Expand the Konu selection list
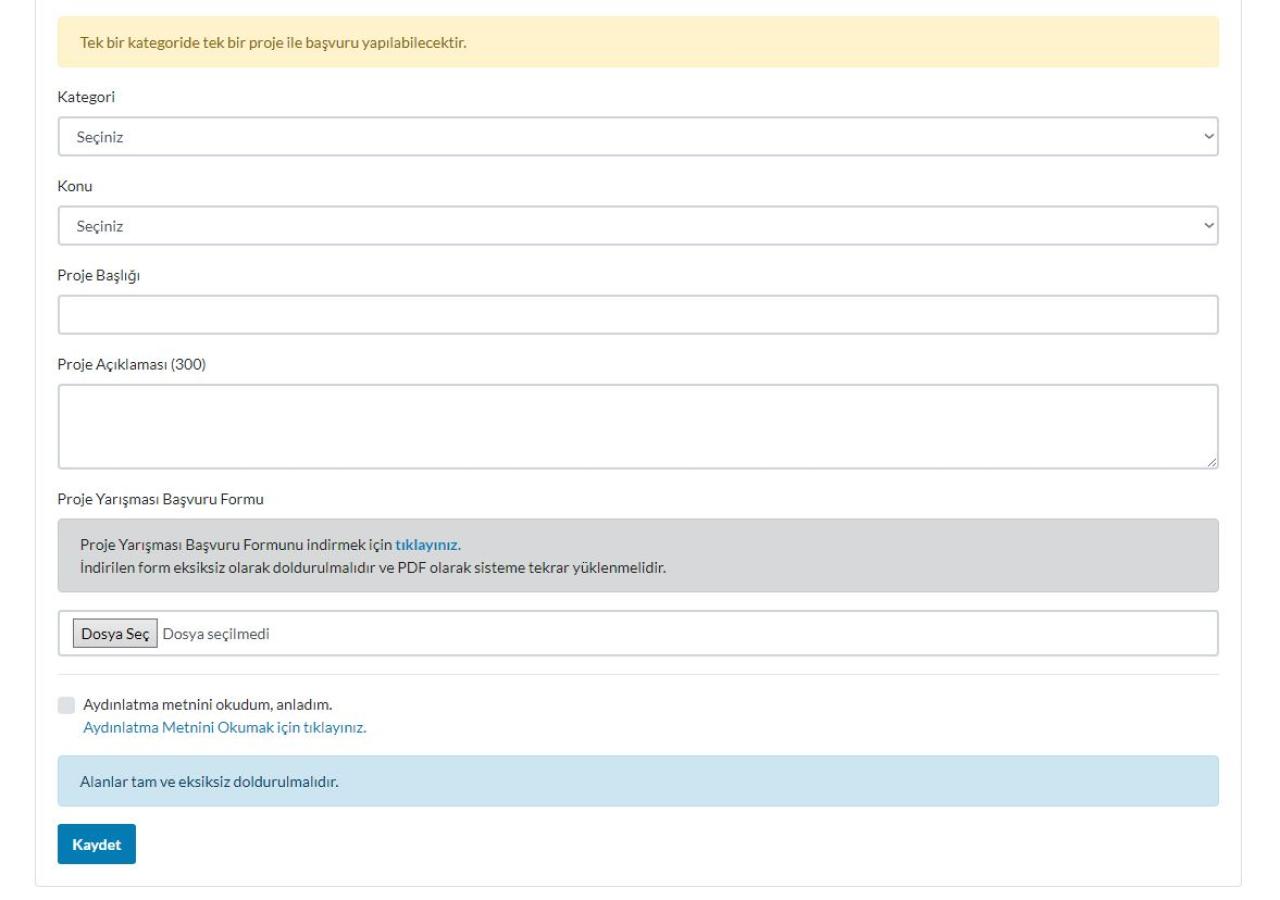Viewport: 1280px width, 900px height. [637, 226]
